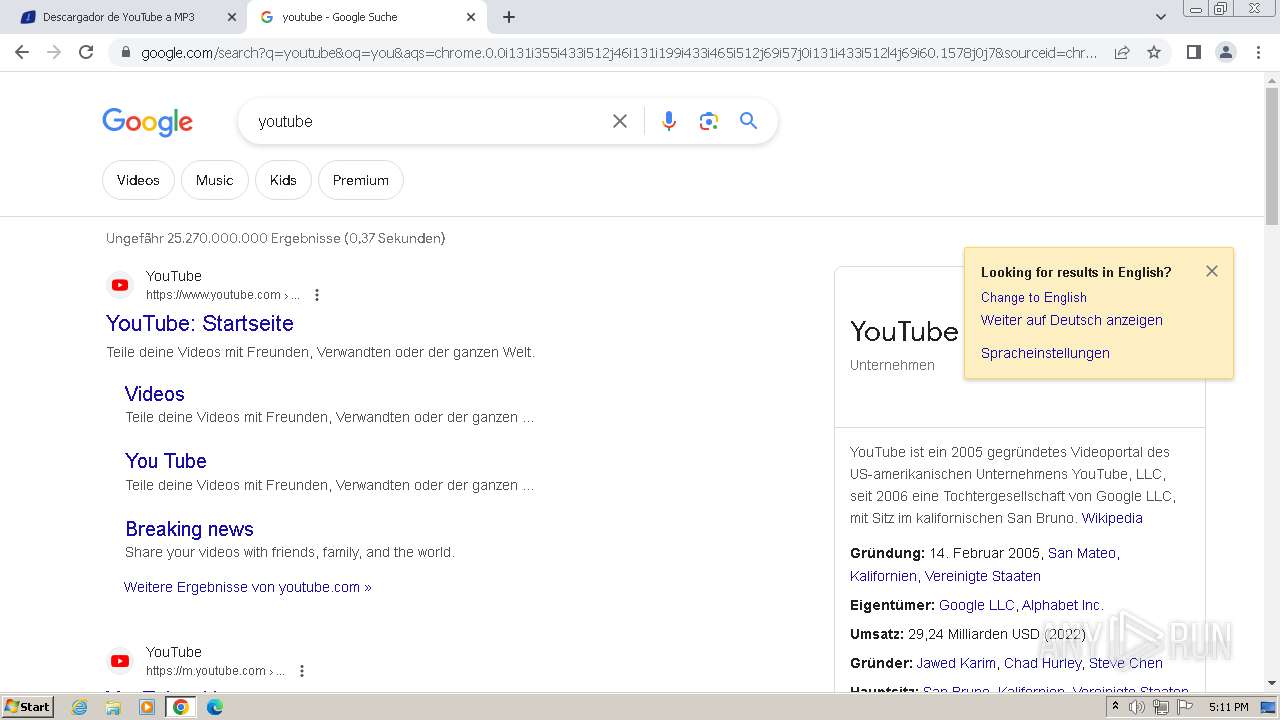Image resolution: width=1280 pixels, height=720 pixels.
Task: Open the Chrome profile avatar
Action: pos(1225,52)
